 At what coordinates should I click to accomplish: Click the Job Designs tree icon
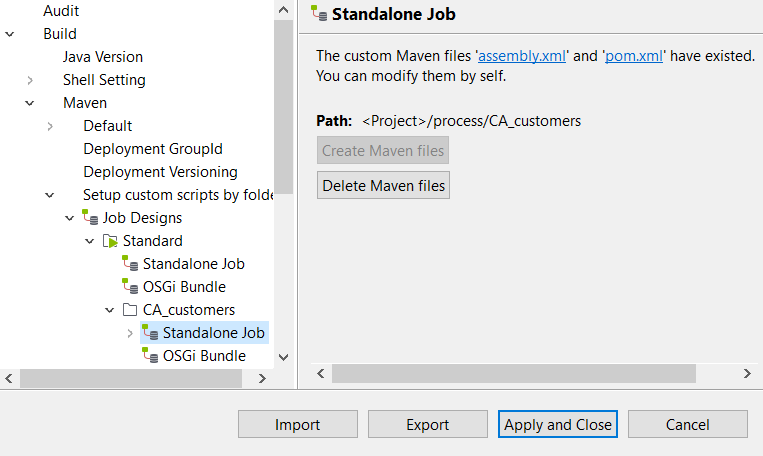(x=91, y=218)
